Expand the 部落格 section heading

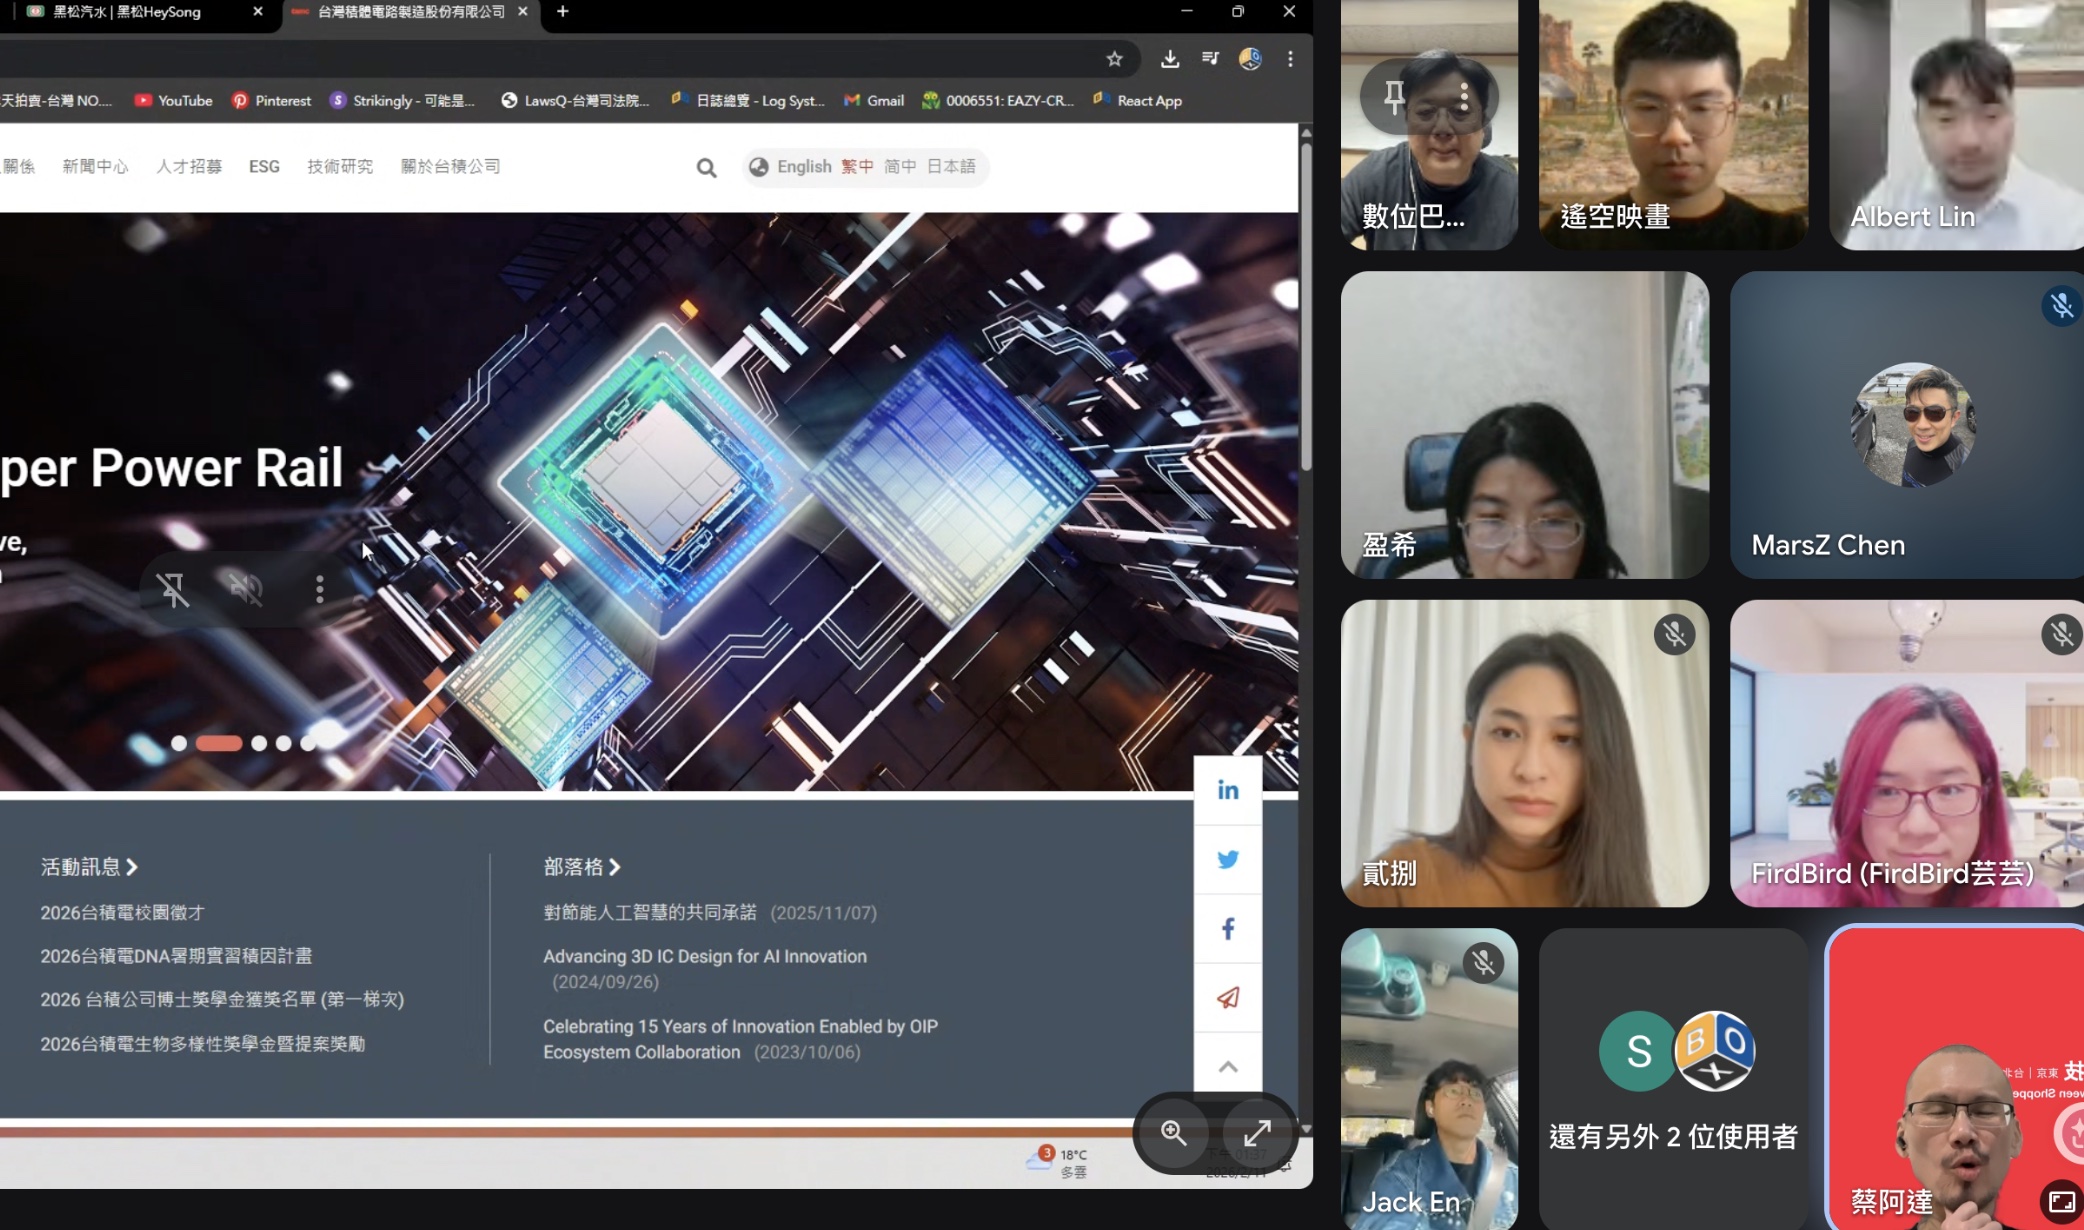(x=582, y=867)
